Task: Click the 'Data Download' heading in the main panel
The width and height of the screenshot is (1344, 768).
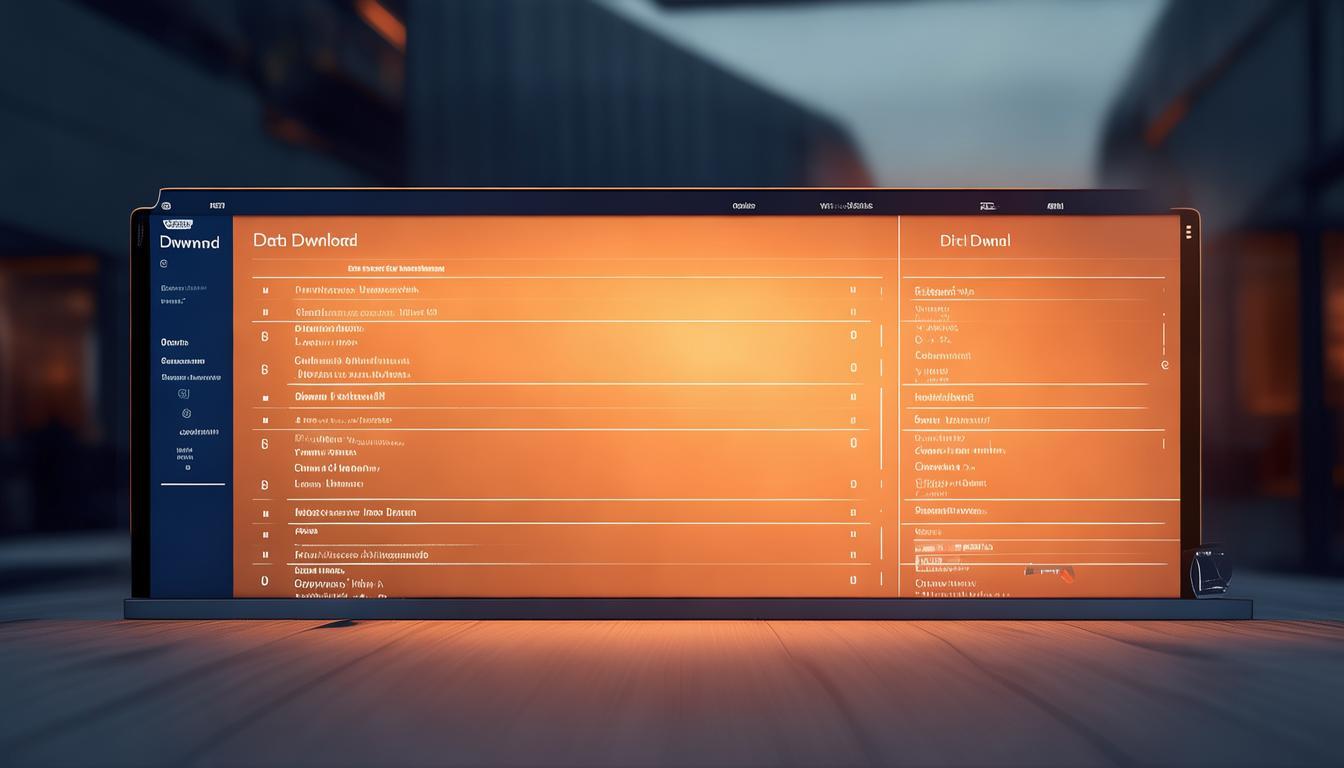Action: pyautogui.click(x=305, y=240)
